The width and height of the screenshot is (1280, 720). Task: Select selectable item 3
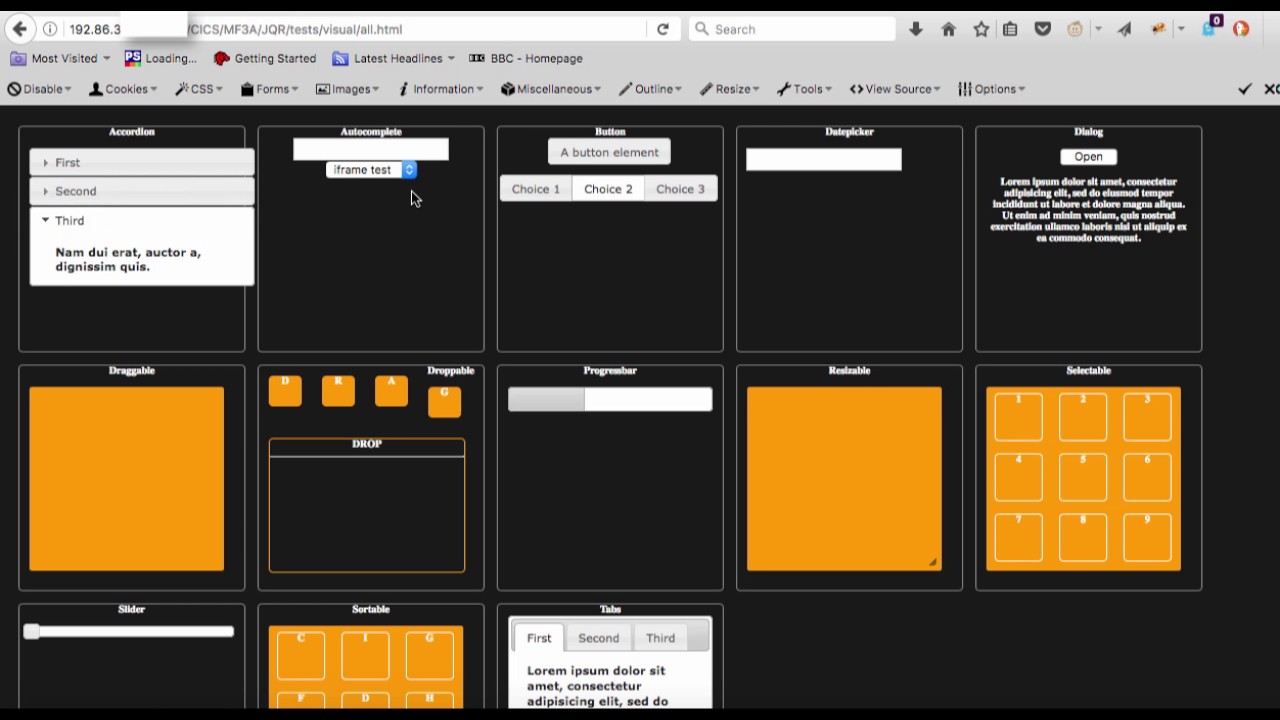(x=1147, y=416)
